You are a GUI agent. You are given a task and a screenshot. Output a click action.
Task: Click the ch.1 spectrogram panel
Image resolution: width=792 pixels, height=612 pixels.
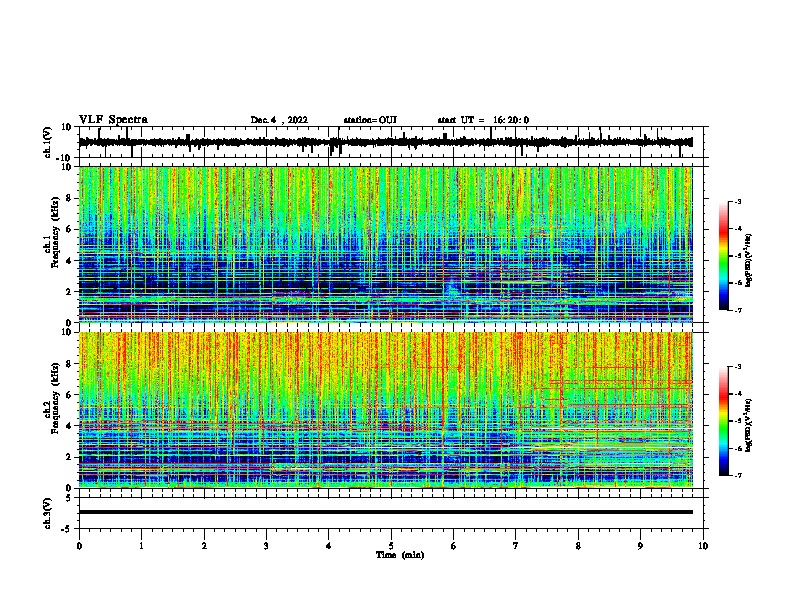(385, 244)
